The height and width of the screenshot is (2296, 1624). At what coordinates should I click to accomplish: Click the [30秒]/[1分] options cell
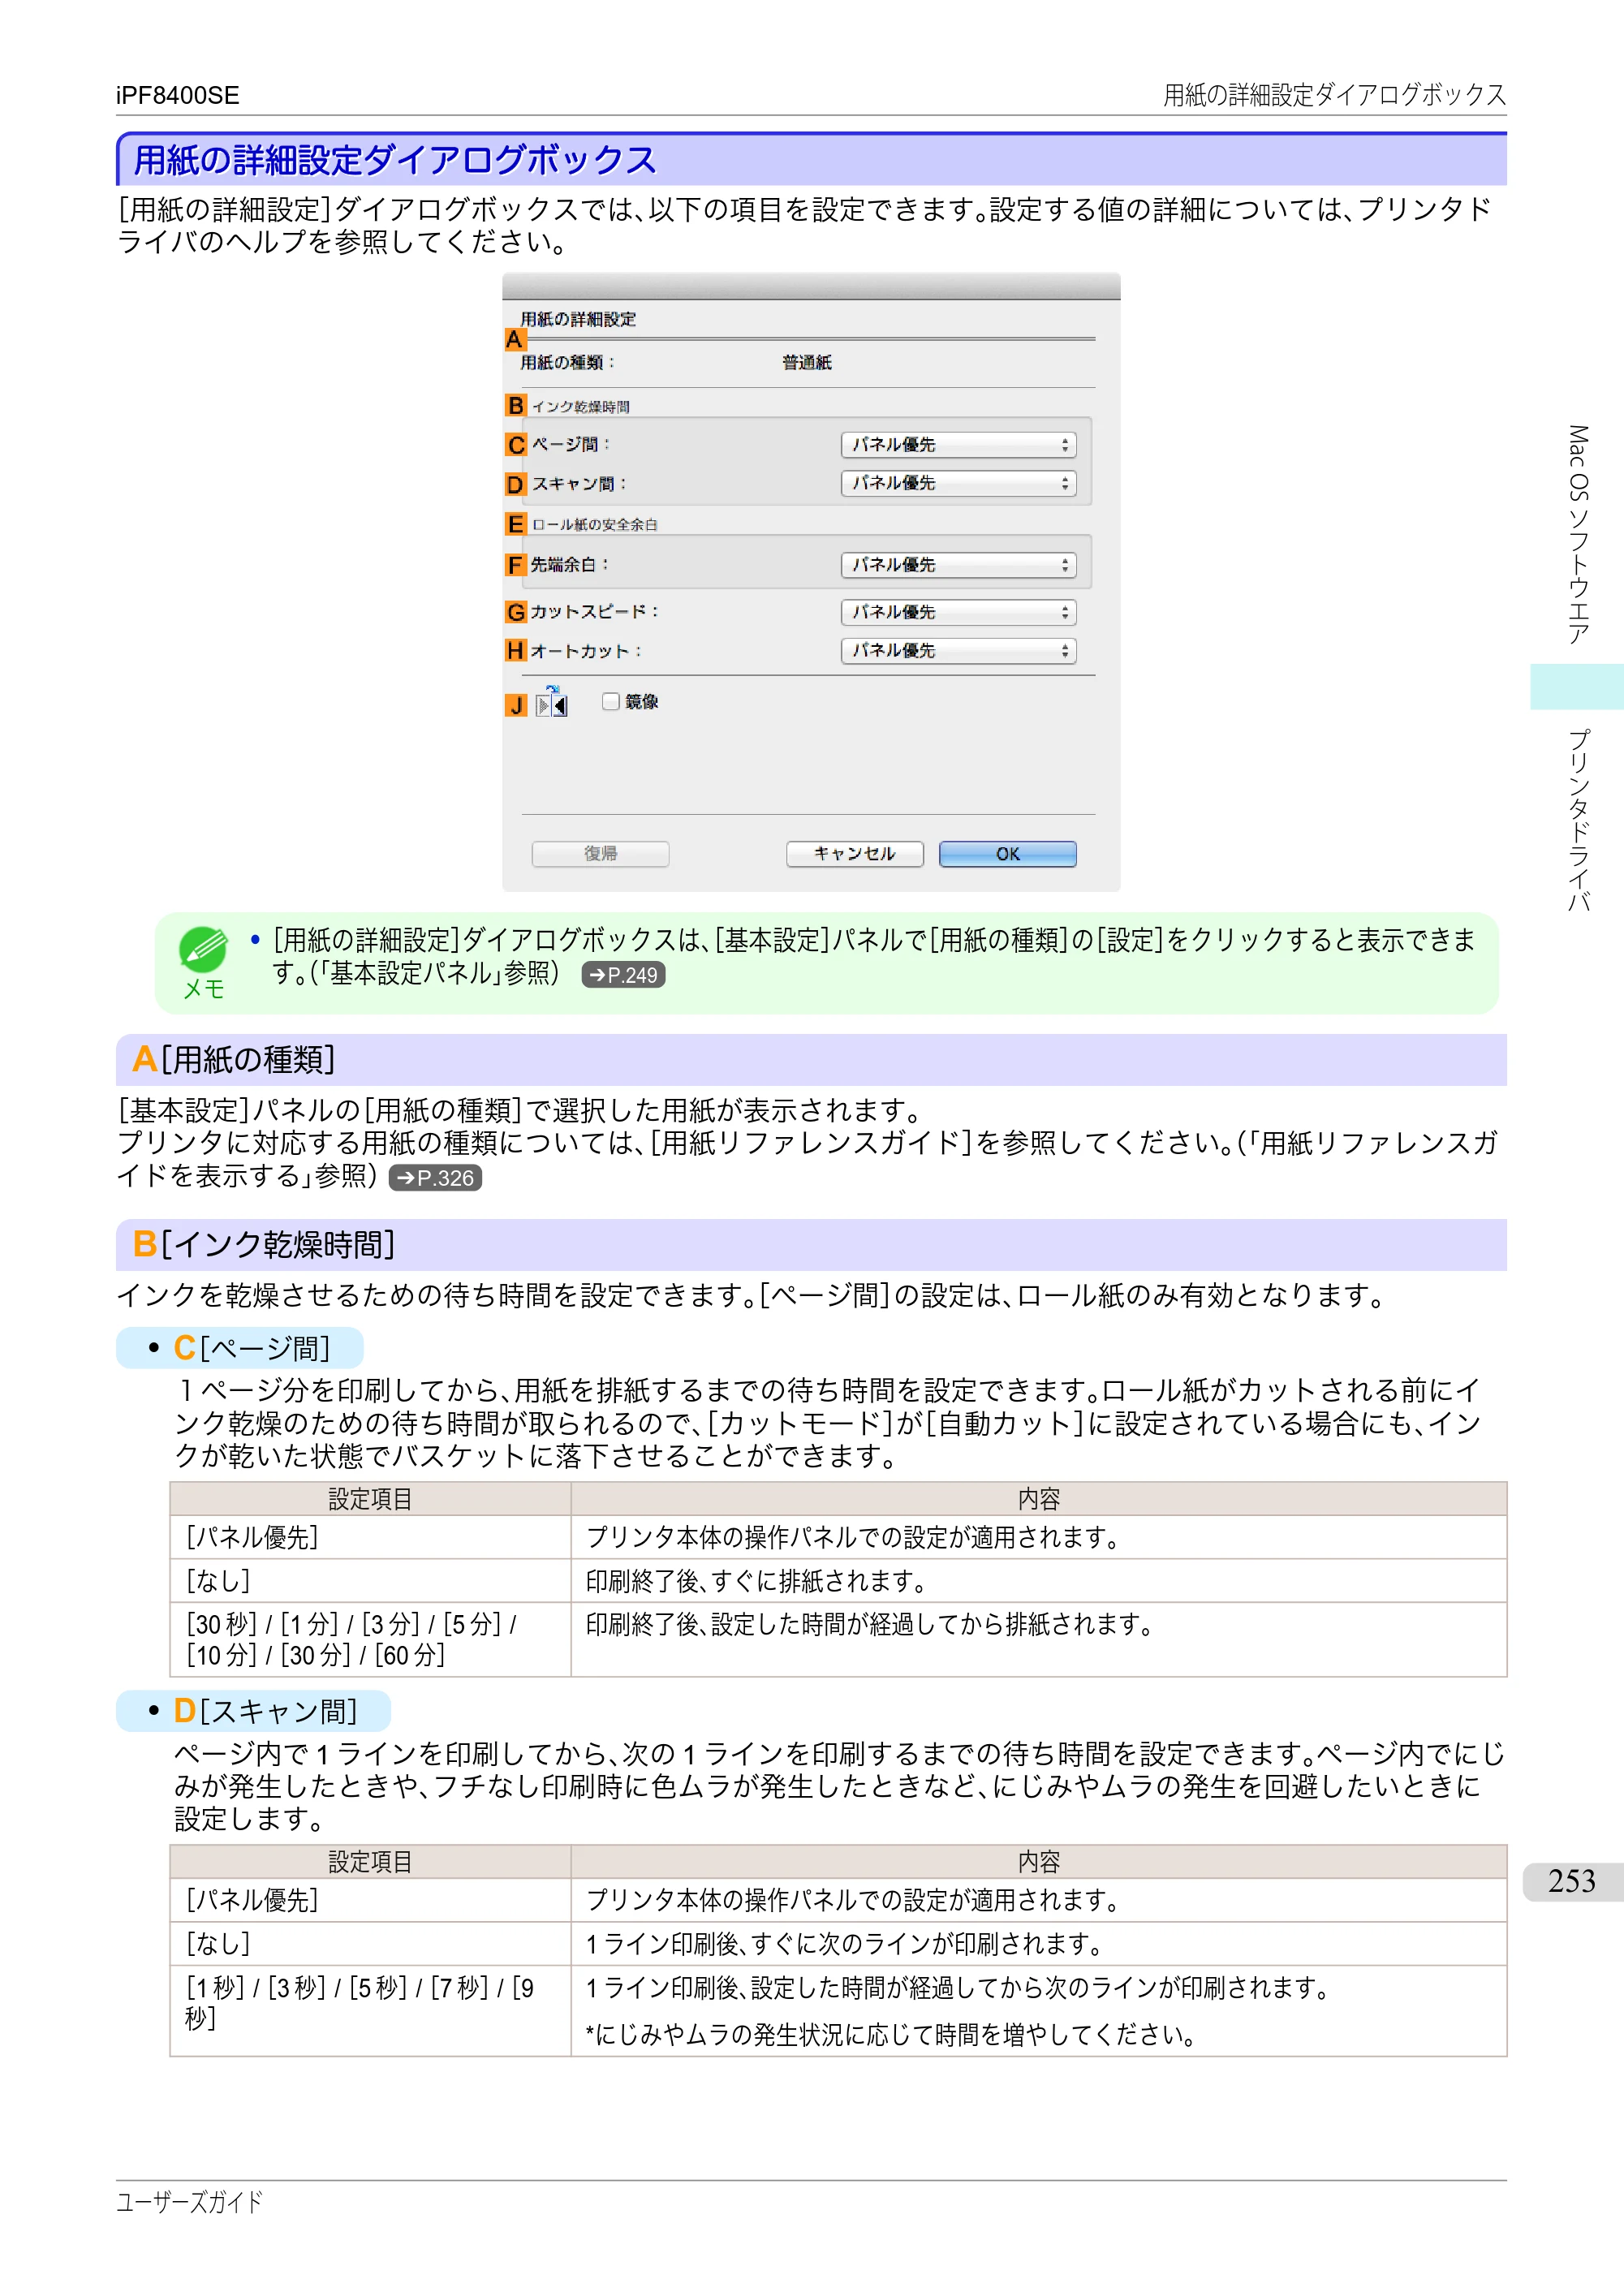coord(370,1640)
